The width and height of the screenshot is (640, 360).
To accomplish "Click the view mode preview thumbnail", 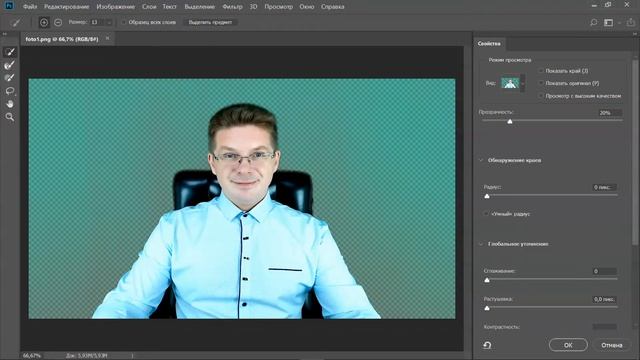I will [510, 83].
